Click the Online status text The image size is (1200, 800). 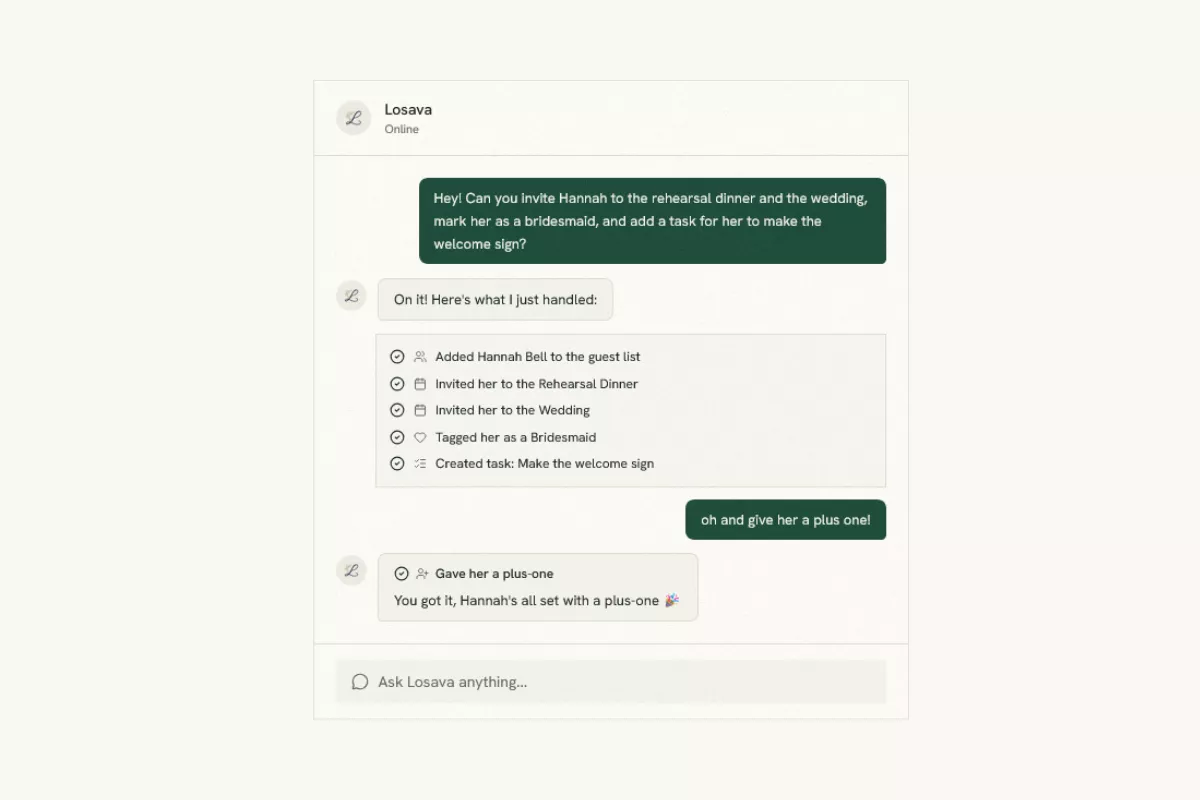coord(402,129)
